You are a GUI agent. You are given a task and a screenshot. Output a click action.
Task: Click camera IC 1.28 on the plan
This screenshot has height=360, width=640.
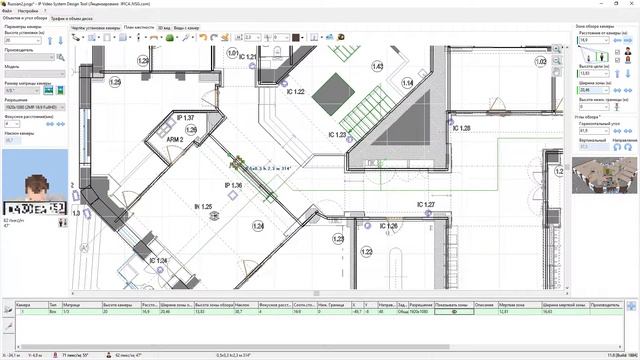(x=451, y=121)
